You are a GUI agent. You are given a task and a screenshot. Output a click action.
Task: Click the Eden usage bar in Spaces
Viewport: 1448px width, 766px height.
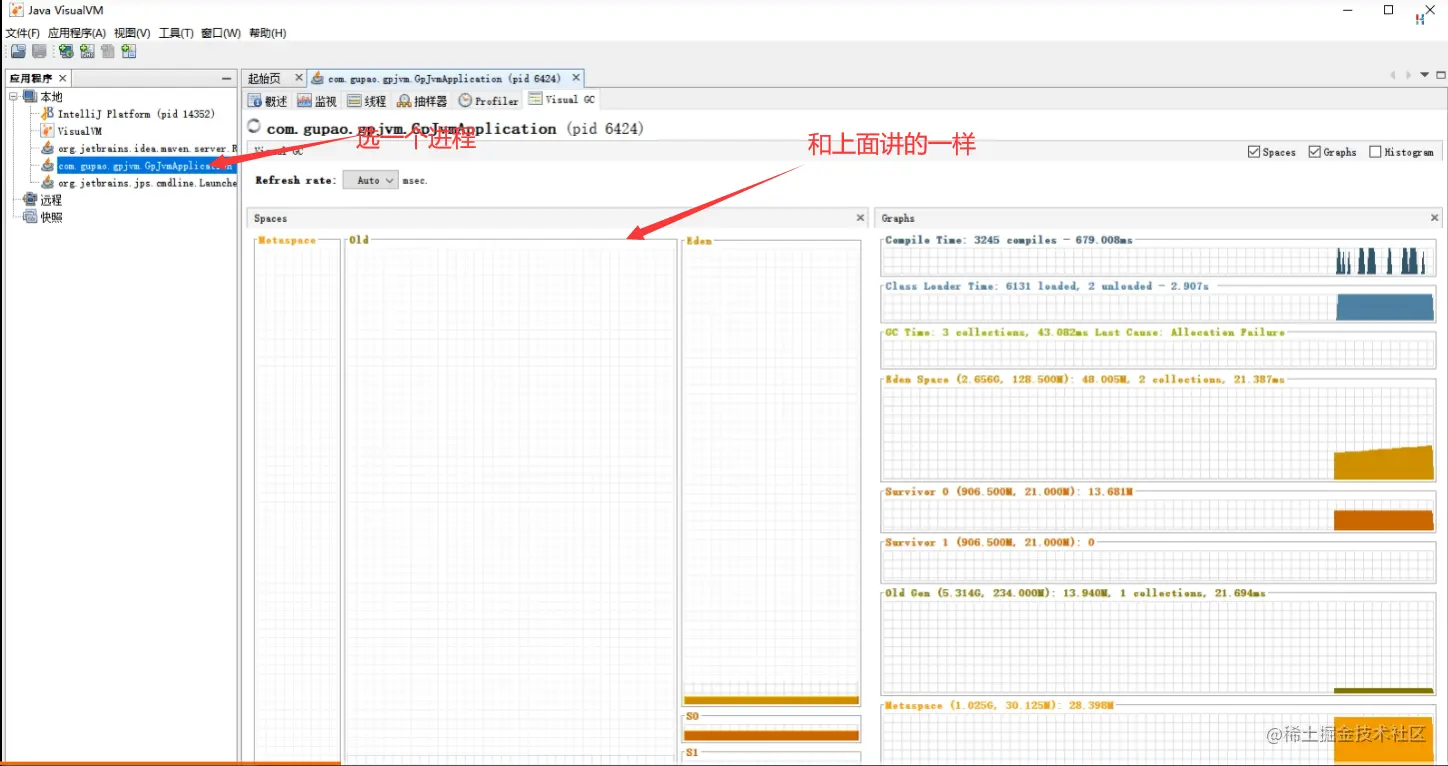click(x=771, y=700)
